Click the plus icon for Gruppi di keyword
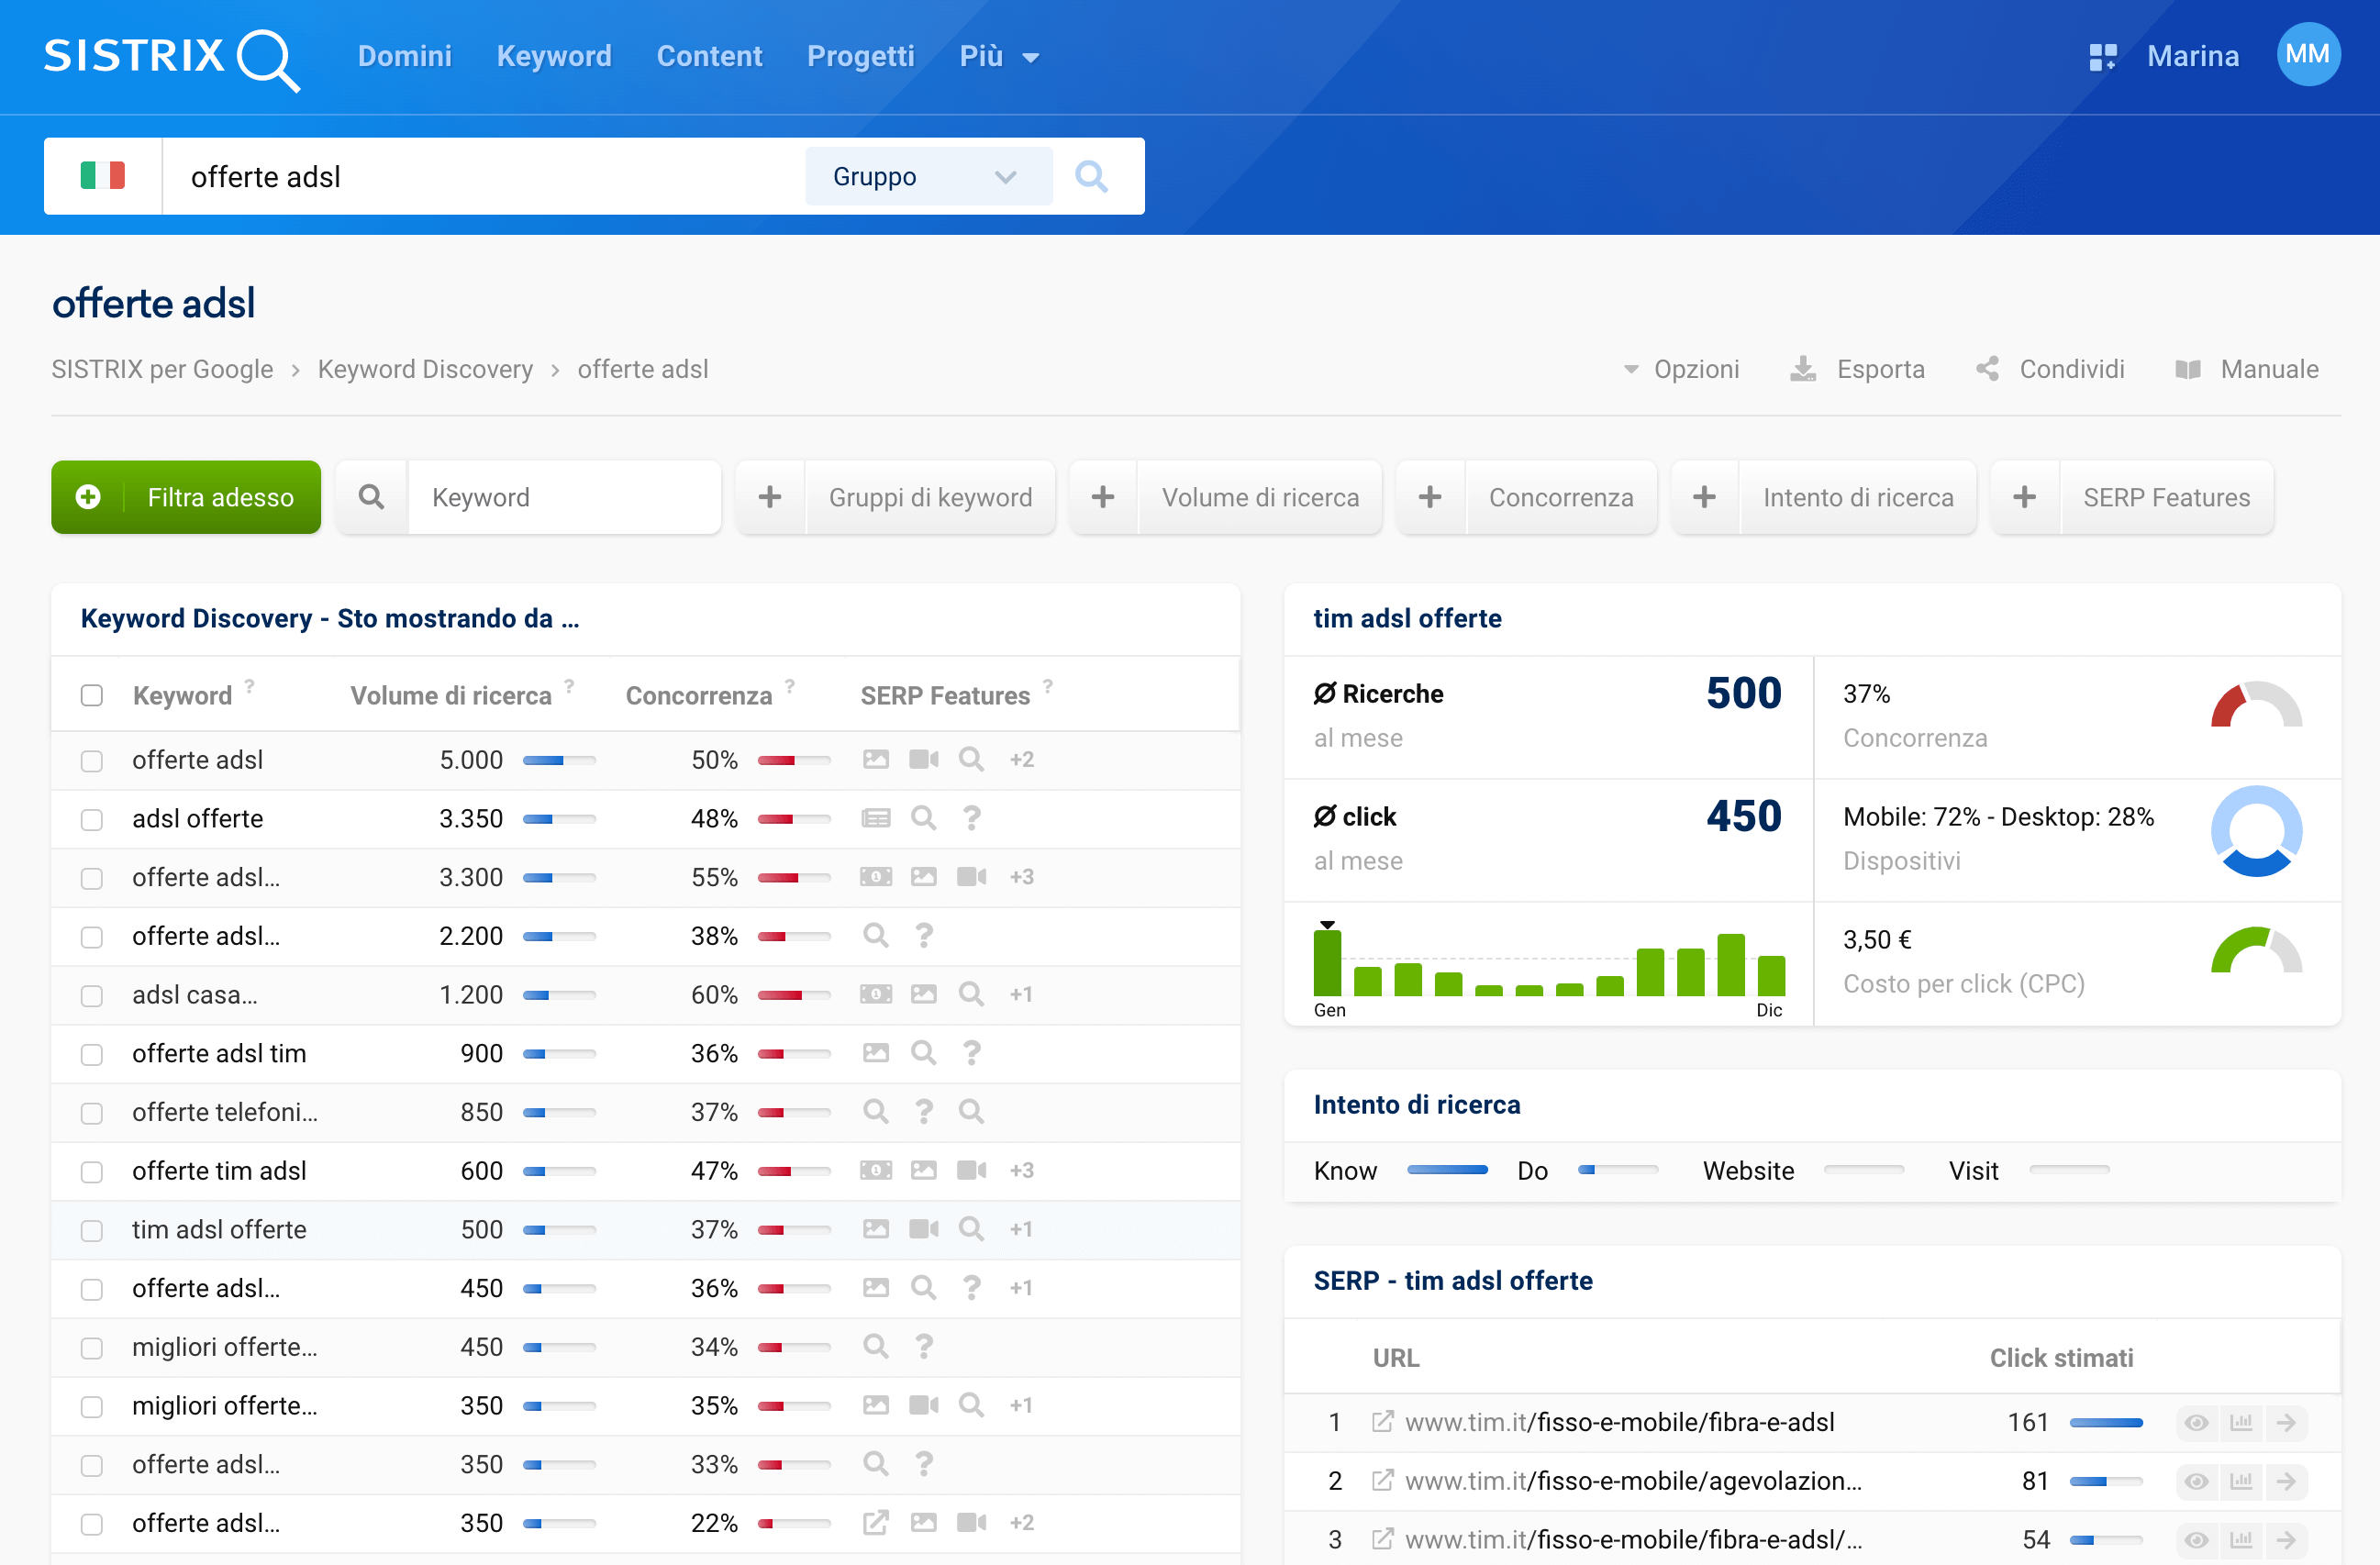This screenshot has height=1565, width=2380. [x=770, y=497]
